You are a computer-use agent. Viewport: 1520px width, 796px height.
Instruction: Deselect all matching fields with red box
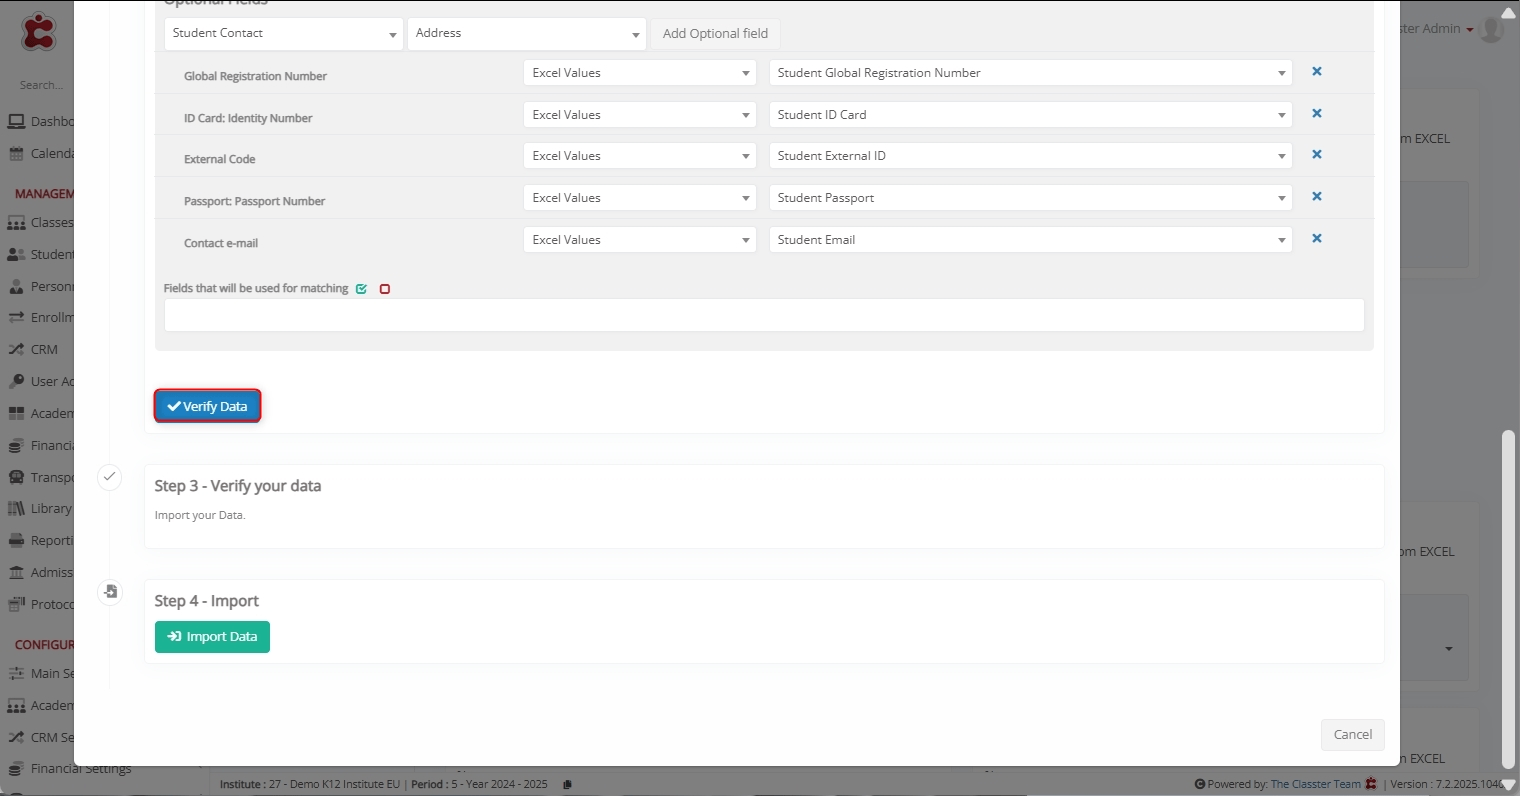(x=385, y=289)
